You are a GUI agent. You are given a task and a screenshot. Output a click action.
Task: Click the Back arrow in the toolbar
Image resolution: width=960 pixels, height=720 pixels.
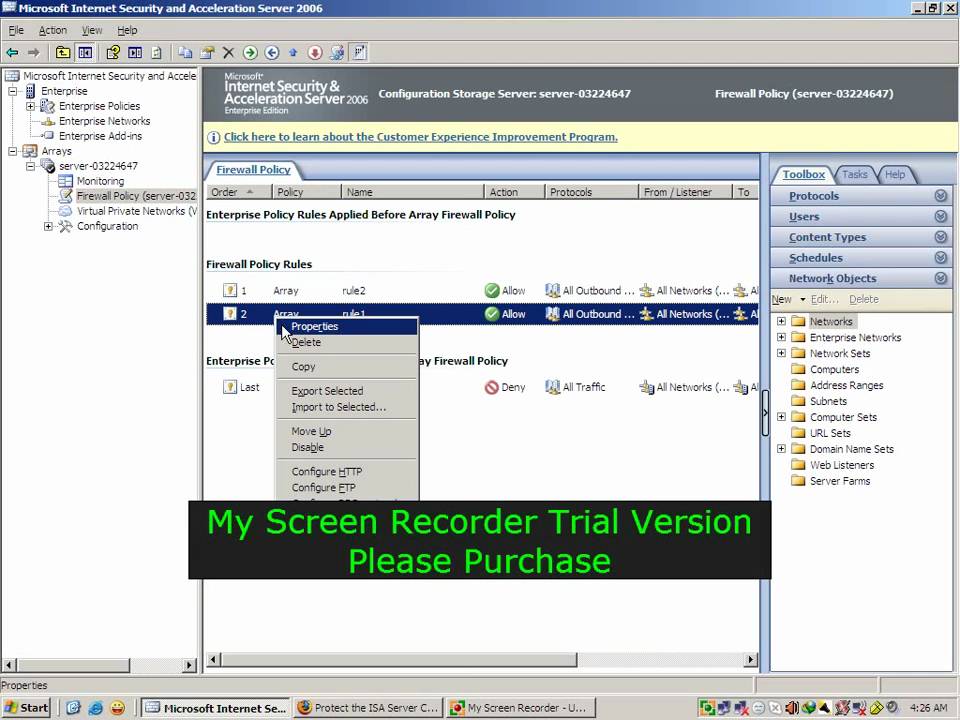[x=12, y=53]
